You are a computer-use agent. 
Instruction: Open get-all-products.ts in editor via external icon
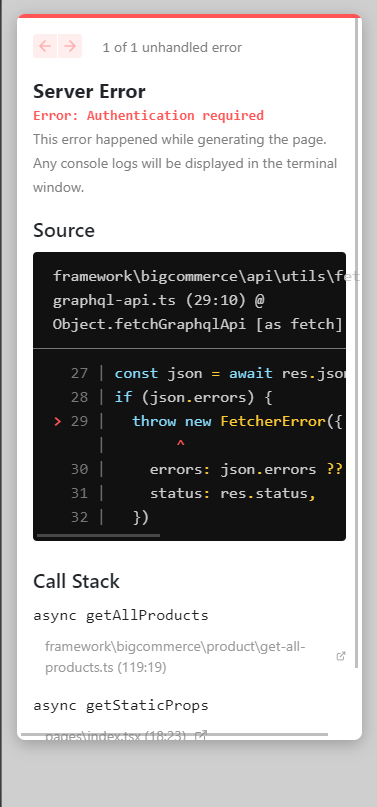coord(340,656)
